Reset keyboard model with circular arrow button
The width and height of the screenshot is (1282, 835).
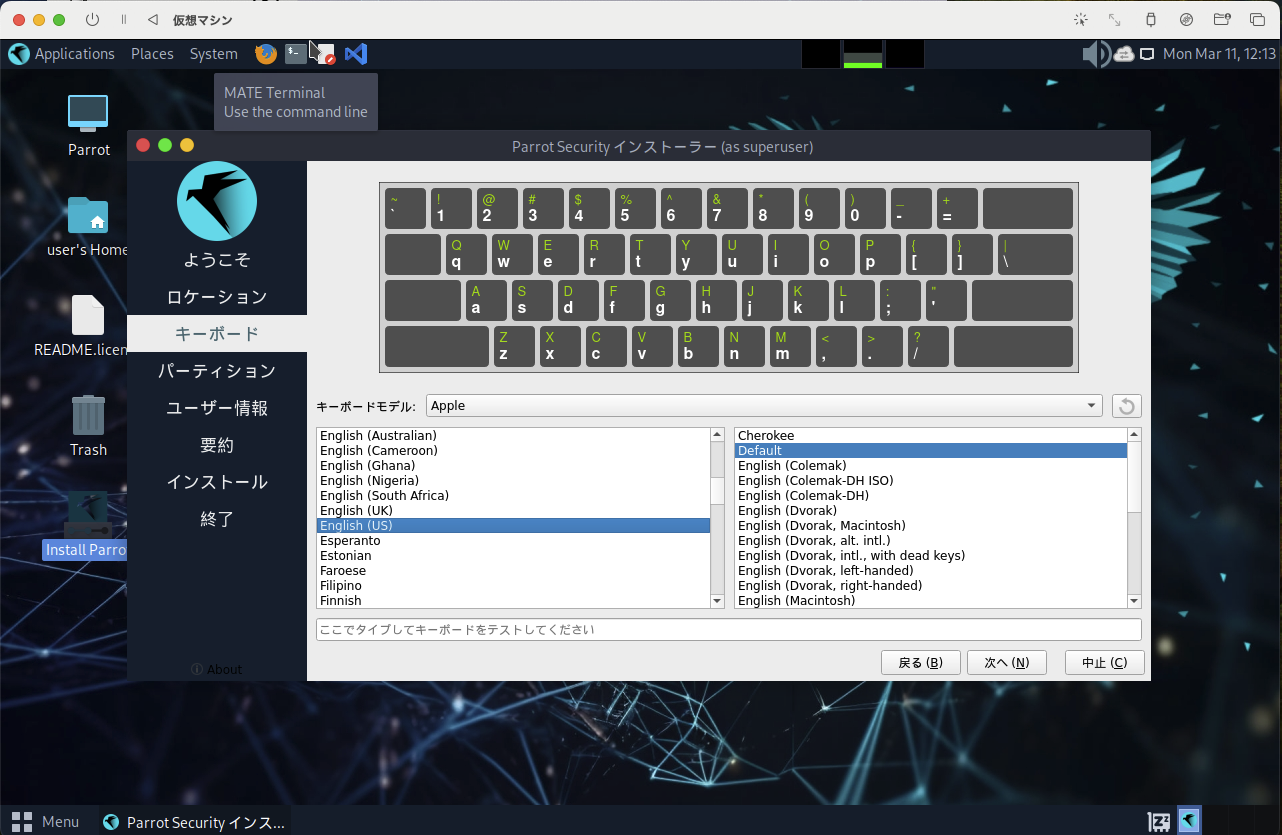tap(1127, 406)
